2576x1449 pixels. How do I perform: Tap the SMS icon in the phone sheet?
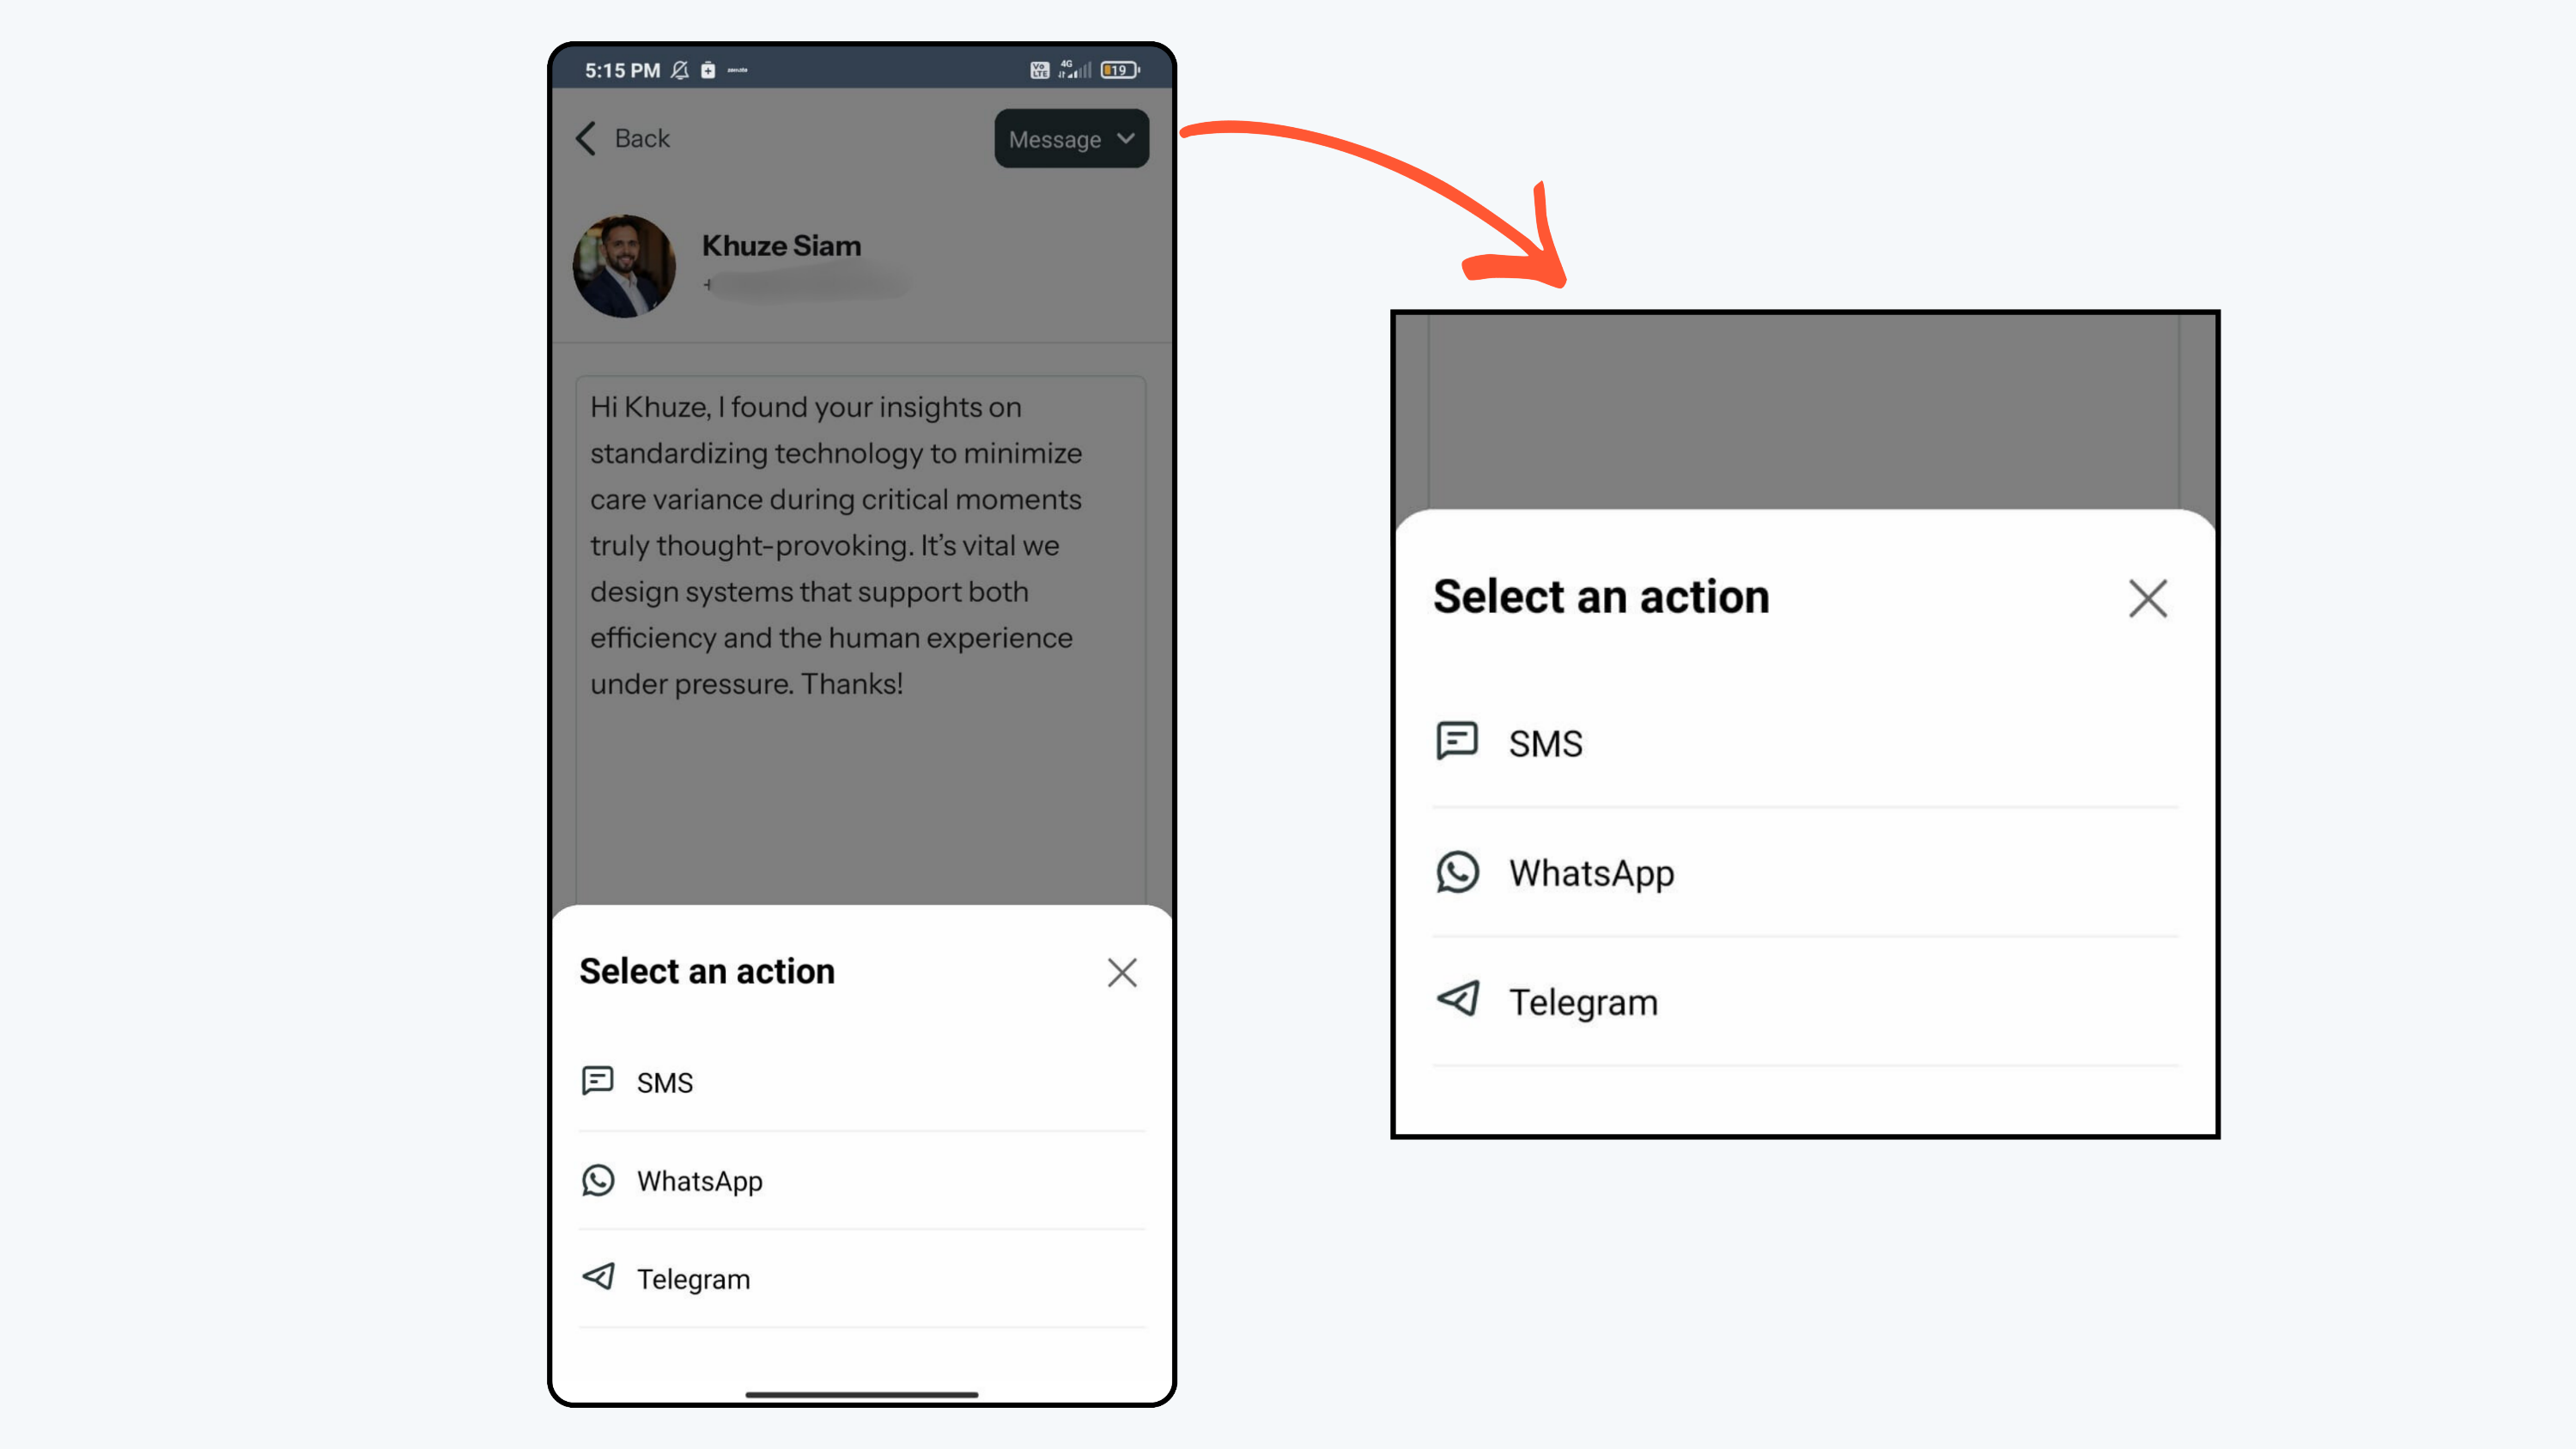point(597,1081)
